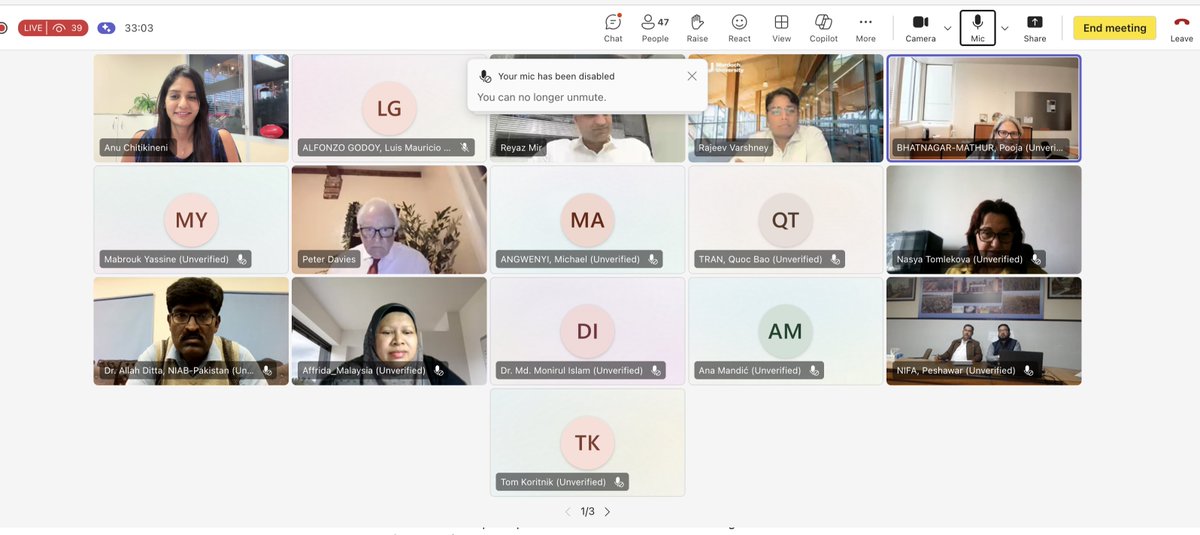Click the LIVE viewers count badge
Screen dimensions: 1200x535
[53, 28]
